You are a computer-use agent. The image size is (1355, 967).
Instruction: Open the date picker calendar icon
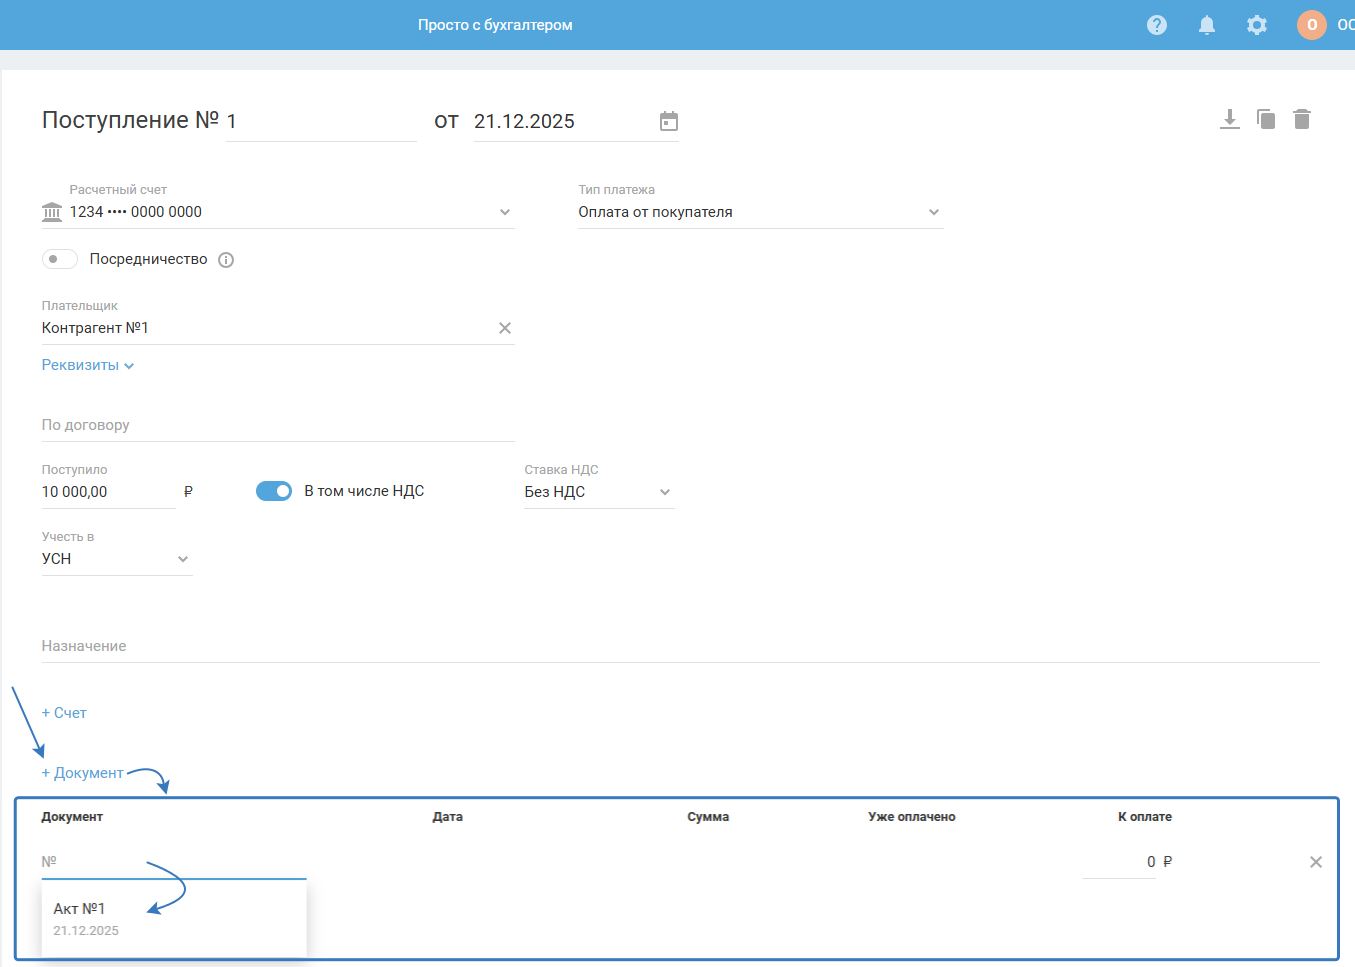669,121
